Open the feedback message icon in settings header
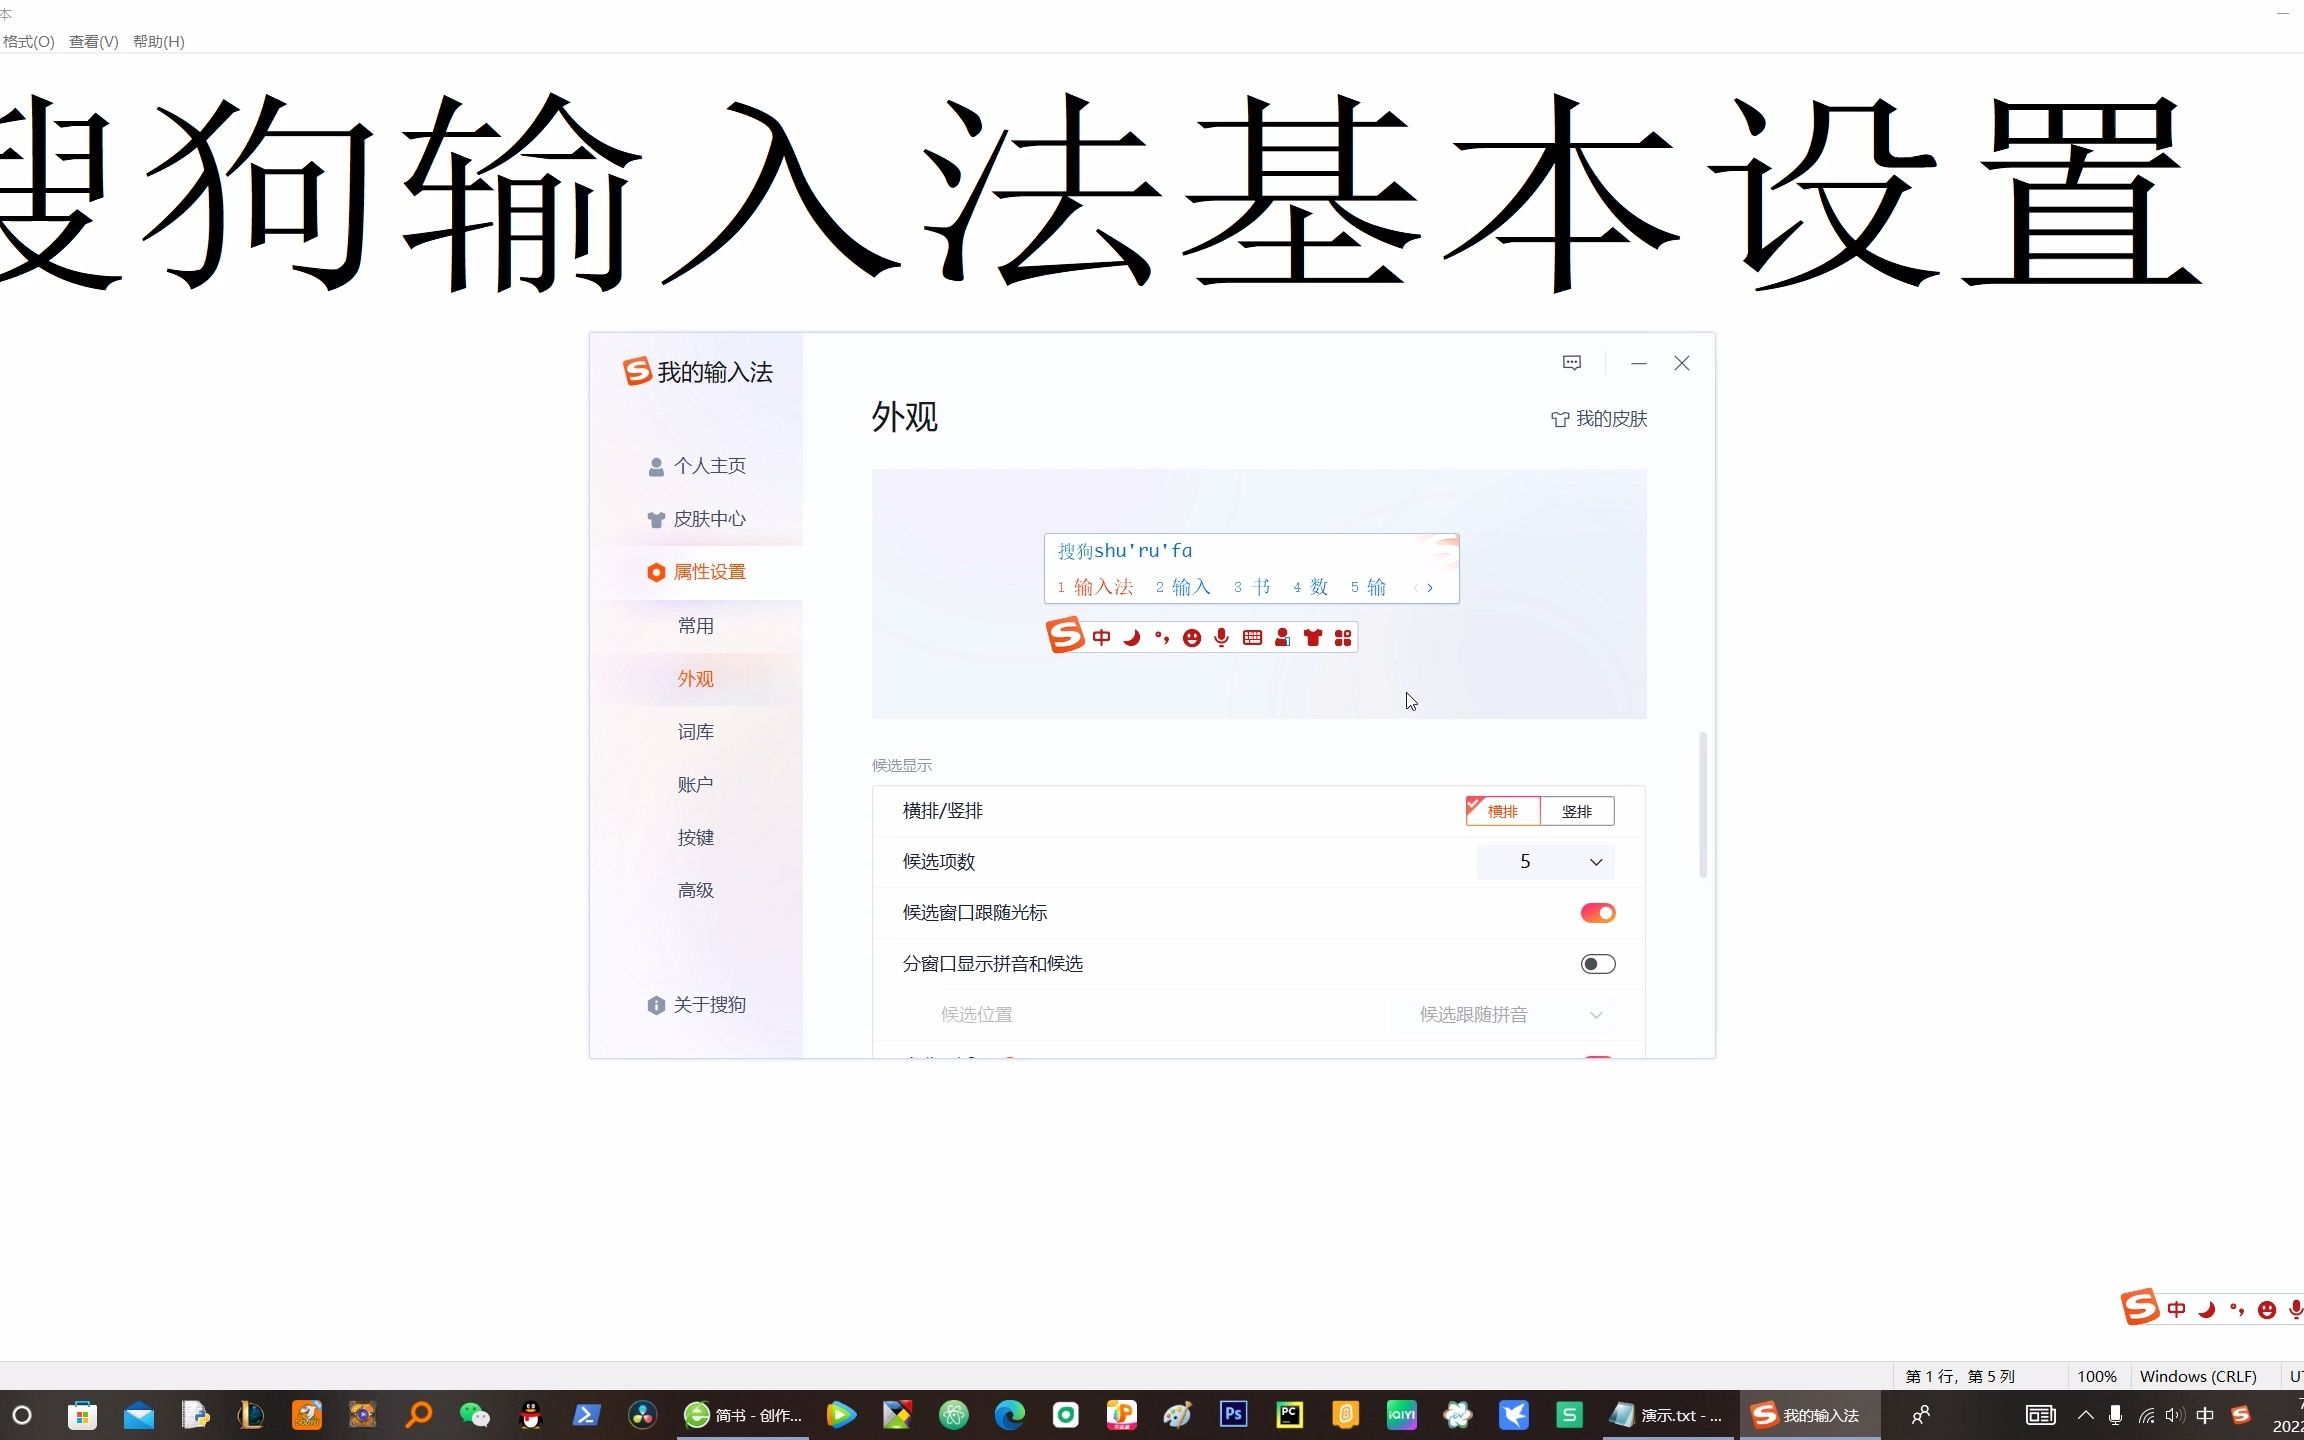Image resolution: width=2304 pixels, height=1440 pixels. (x=1571, y=363)
